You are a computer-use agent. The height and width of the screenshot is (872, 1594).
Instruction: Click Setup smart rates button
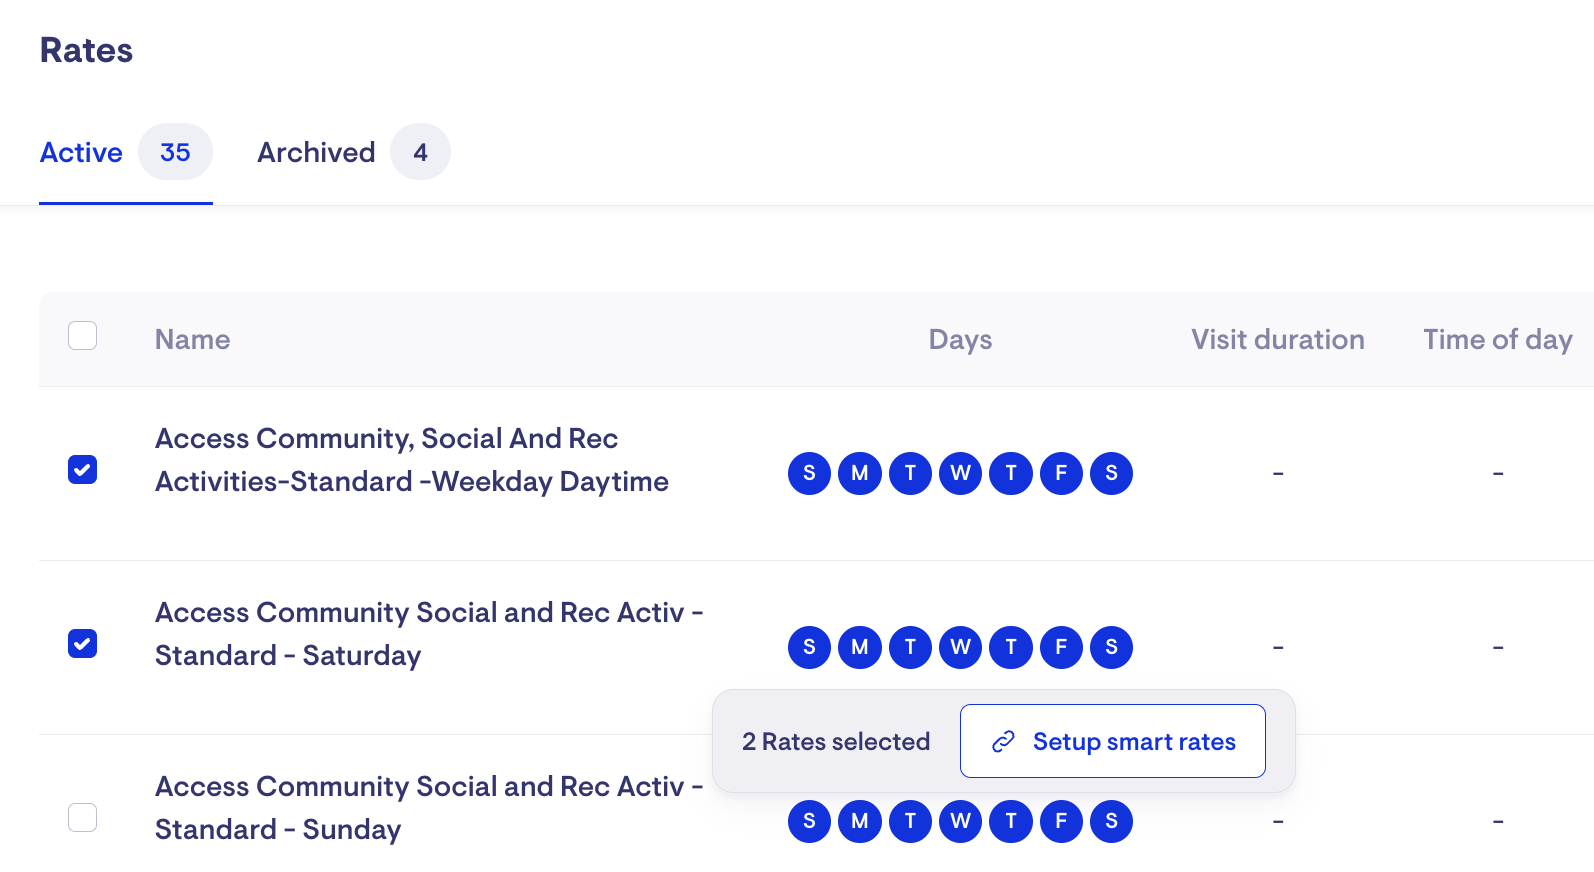1112,741
